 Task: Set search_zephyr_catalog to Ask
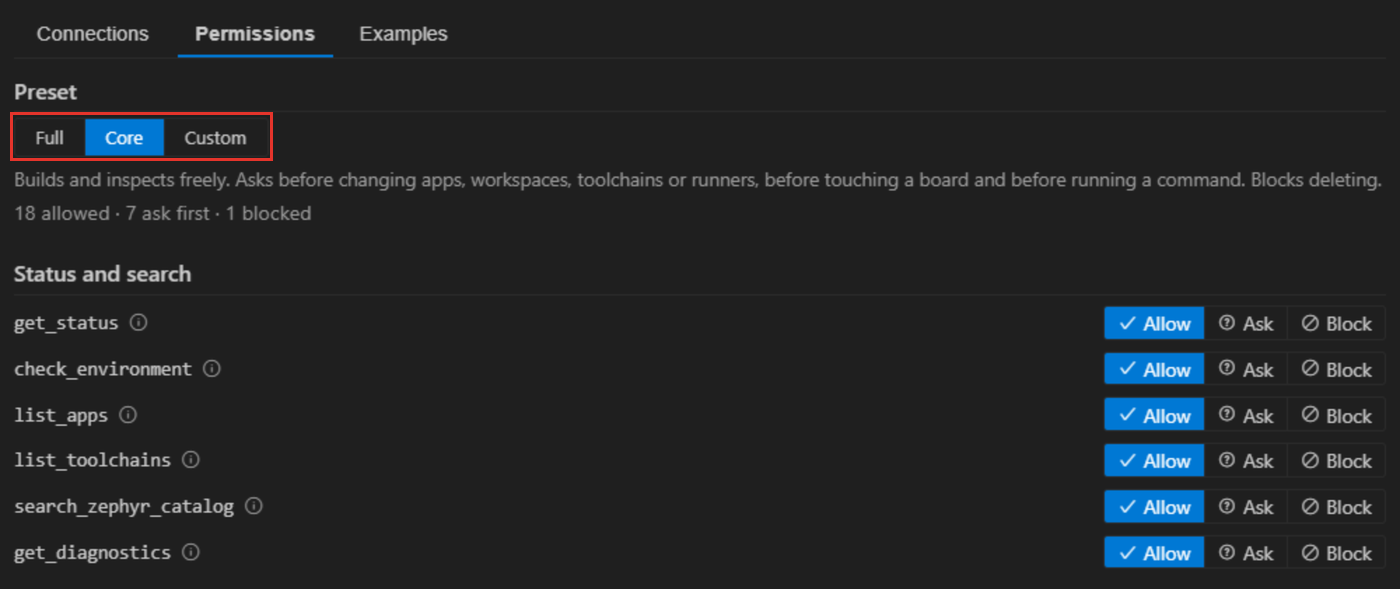click(1246, 506)
